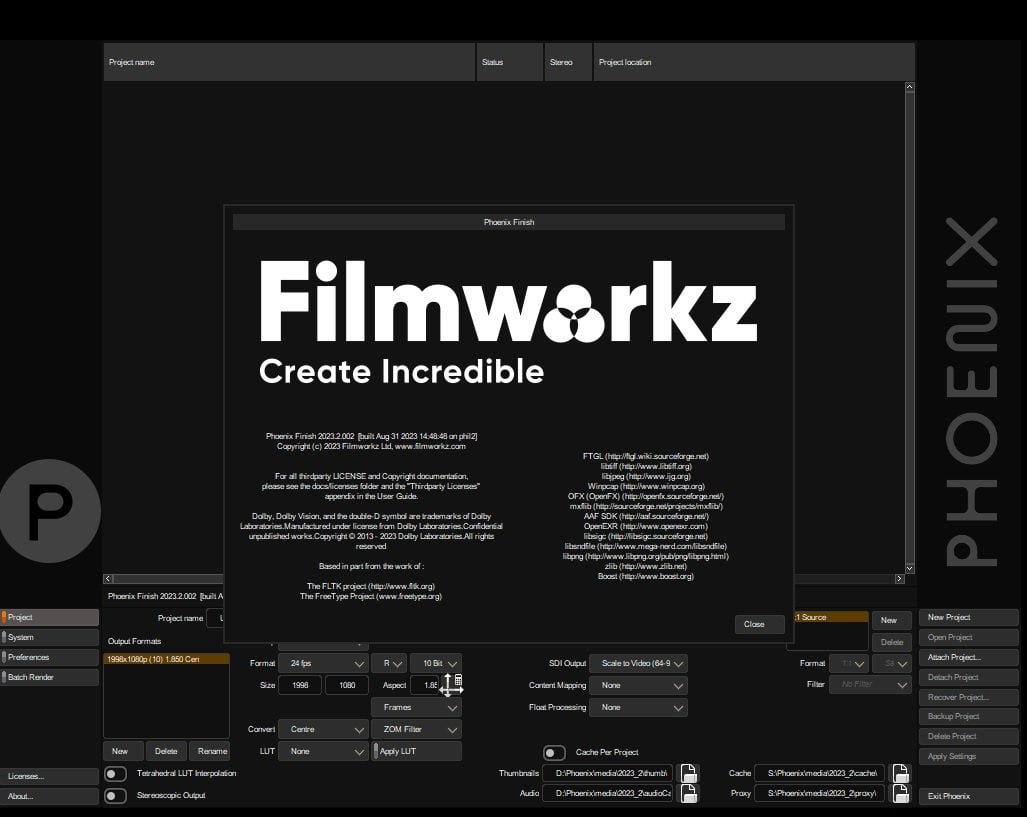1027x817 pixels.
Task: Click the About button
Action: 50,796
